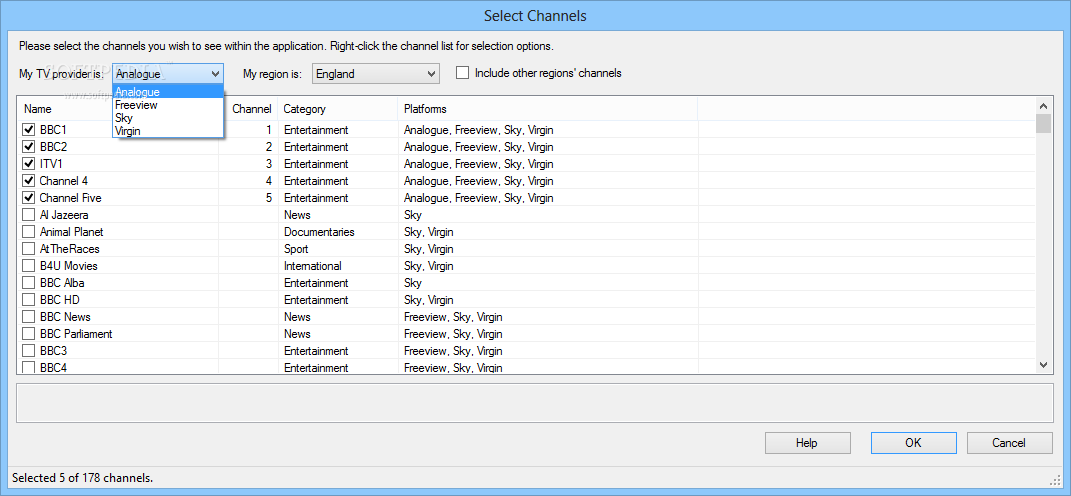Tick the BBC News channel checkbox

tap(29, 317)
